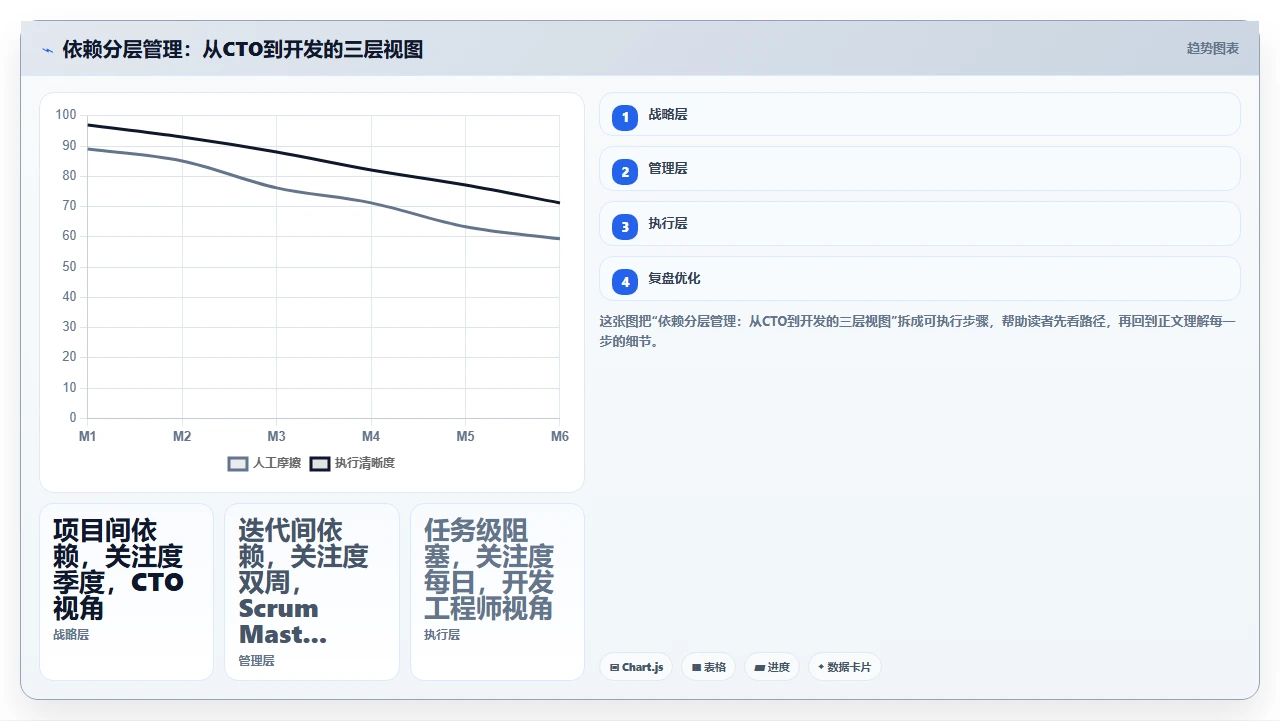Click the lightning icon beside the title
Image resolution: width=1280 pixels, height=721 pixels.
click(x=47, y=49)
